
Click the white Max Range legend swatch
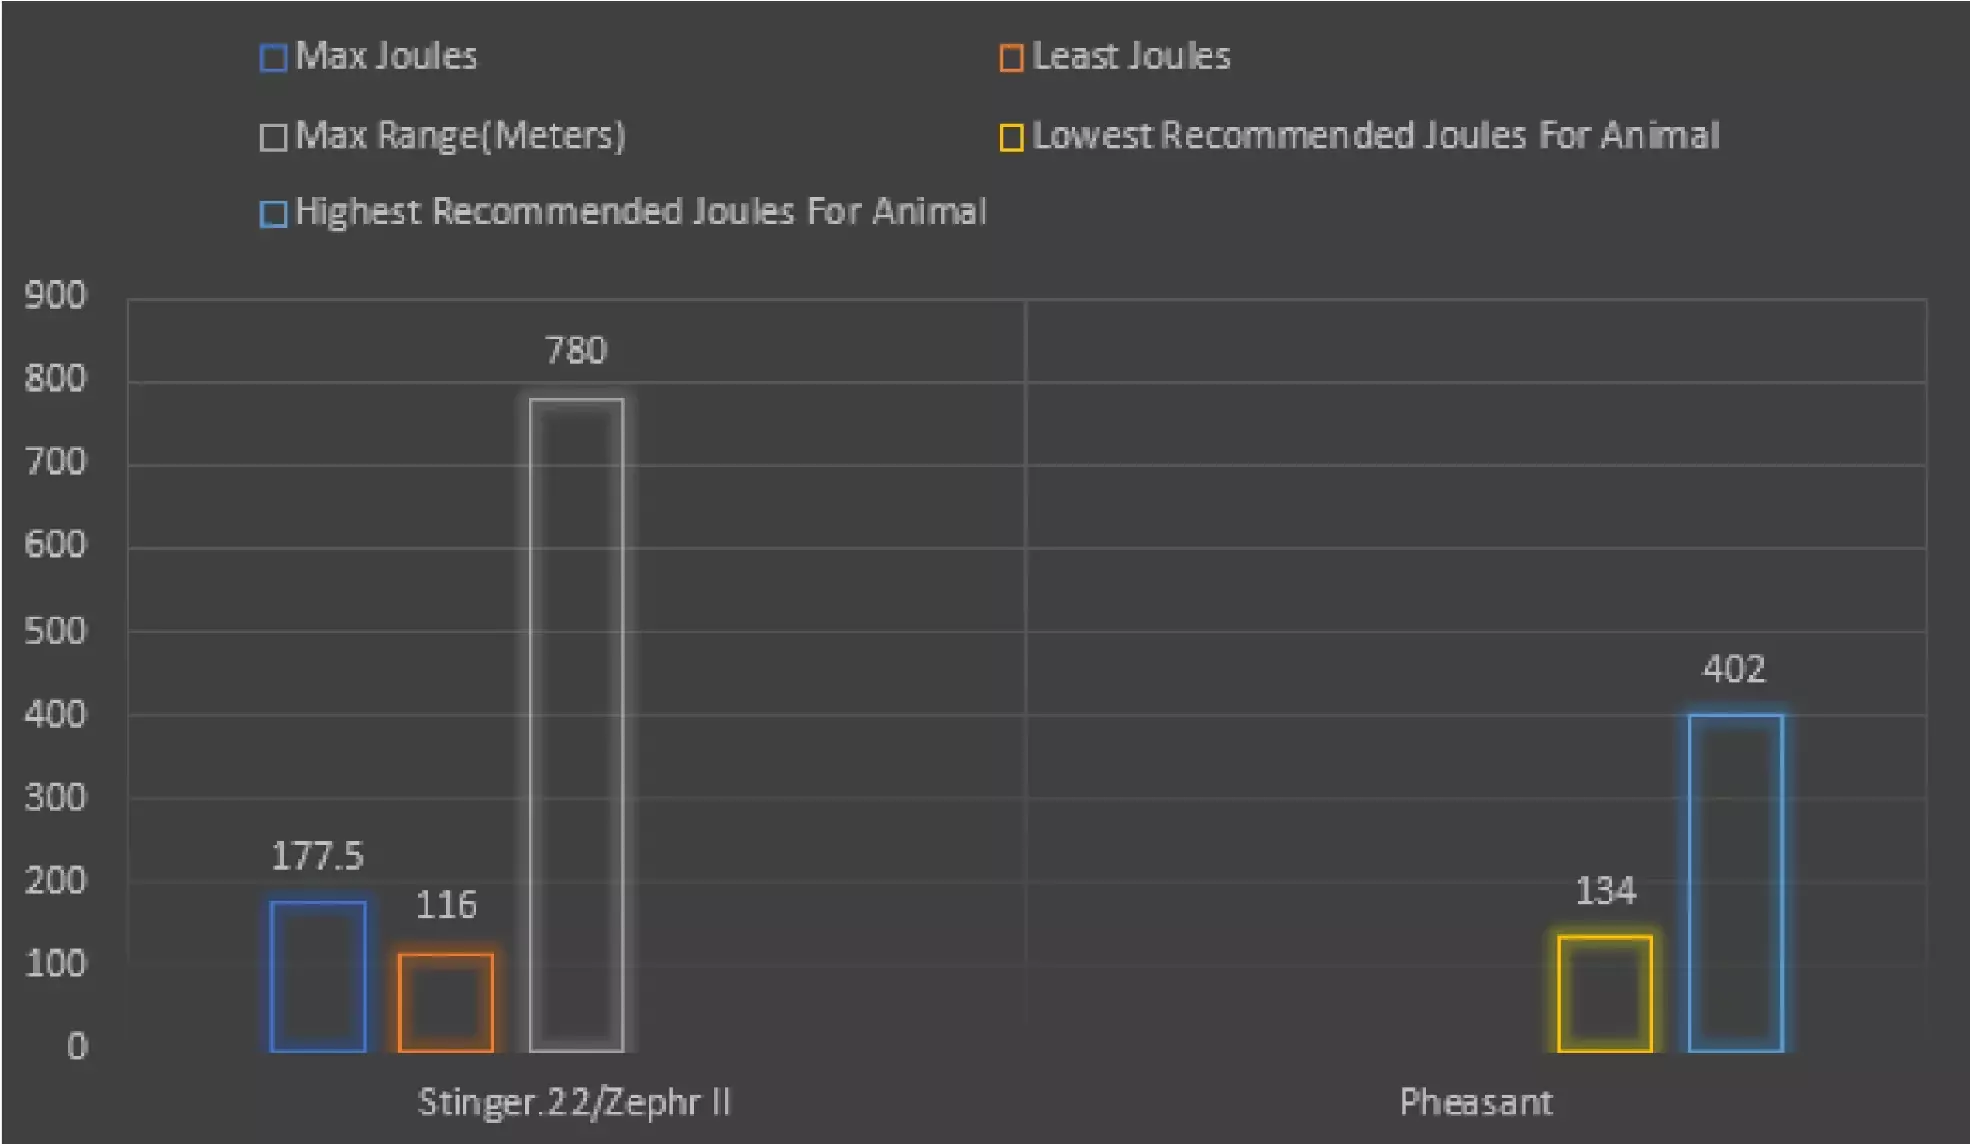click(273, 137)
